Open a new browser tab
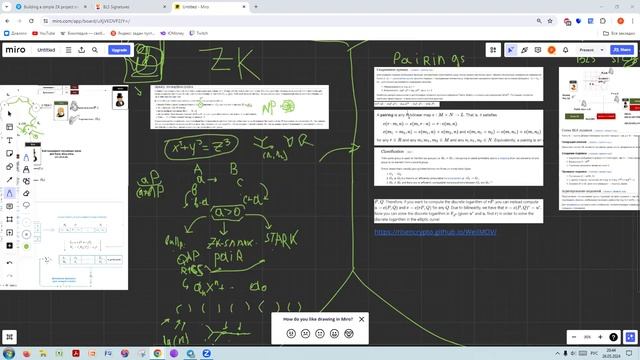The width and height of the screenshot is (640, 360). coord(256,7)
